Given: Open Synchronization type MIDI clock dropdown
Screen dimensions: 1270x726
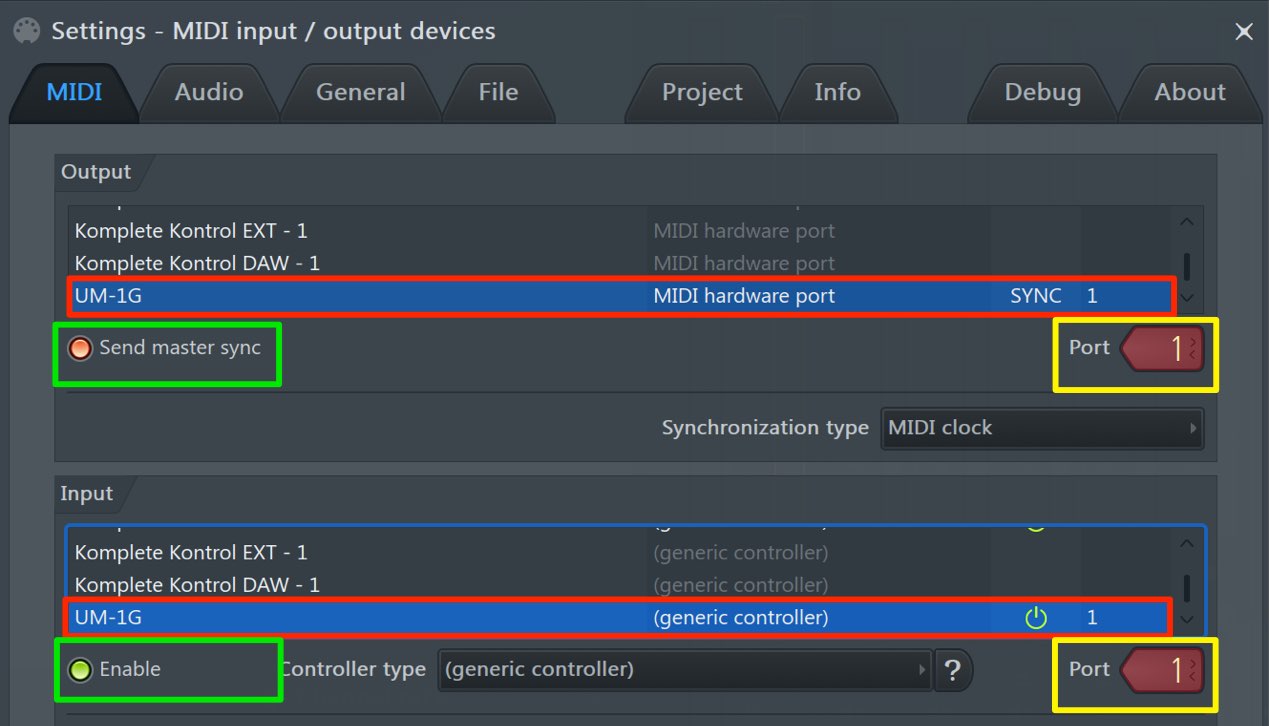Looking at the screenshot, I should pos(1042,428).
